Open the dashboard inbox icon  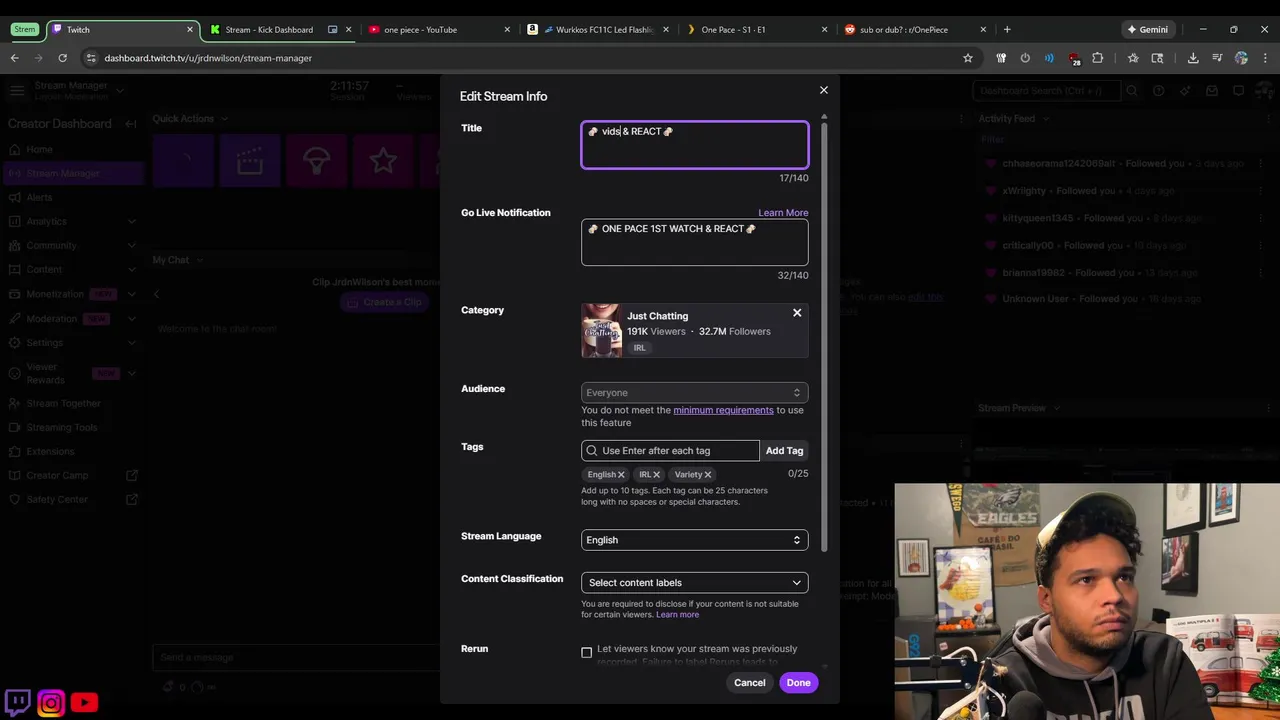click(1212, 91)
